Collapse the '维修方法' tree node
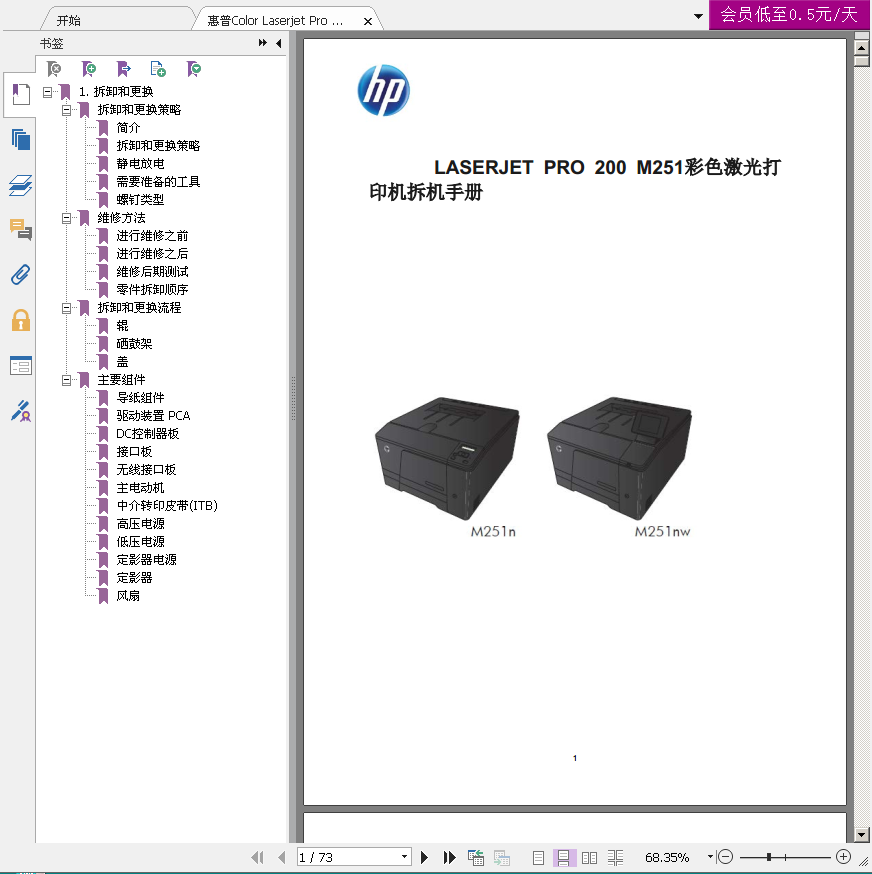 [x=66, y=218]
